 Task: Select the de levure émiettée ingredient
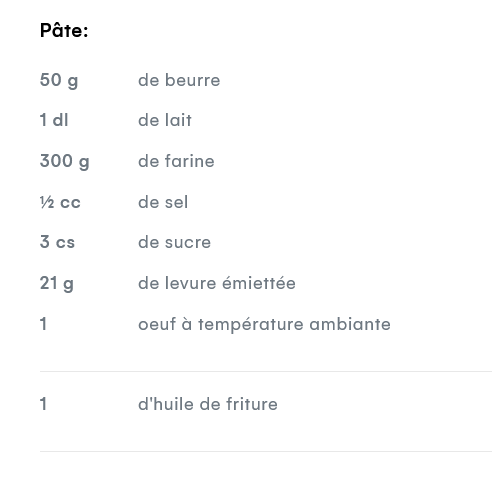(217, 283)
